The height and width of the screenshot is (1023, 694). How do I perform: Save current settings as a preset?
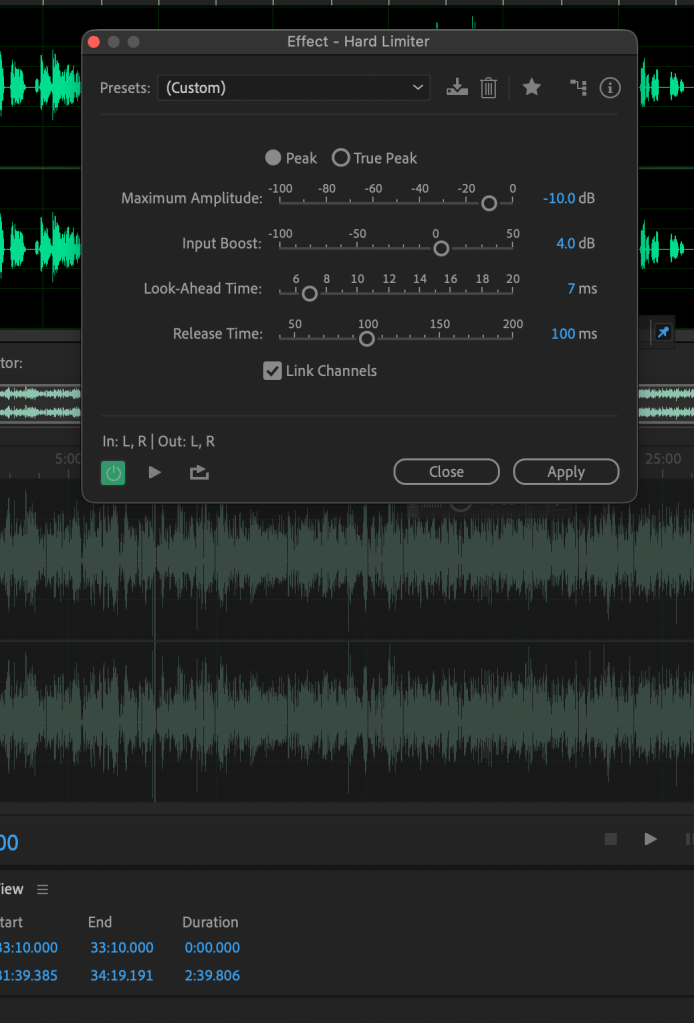click(x=457, y=88)
